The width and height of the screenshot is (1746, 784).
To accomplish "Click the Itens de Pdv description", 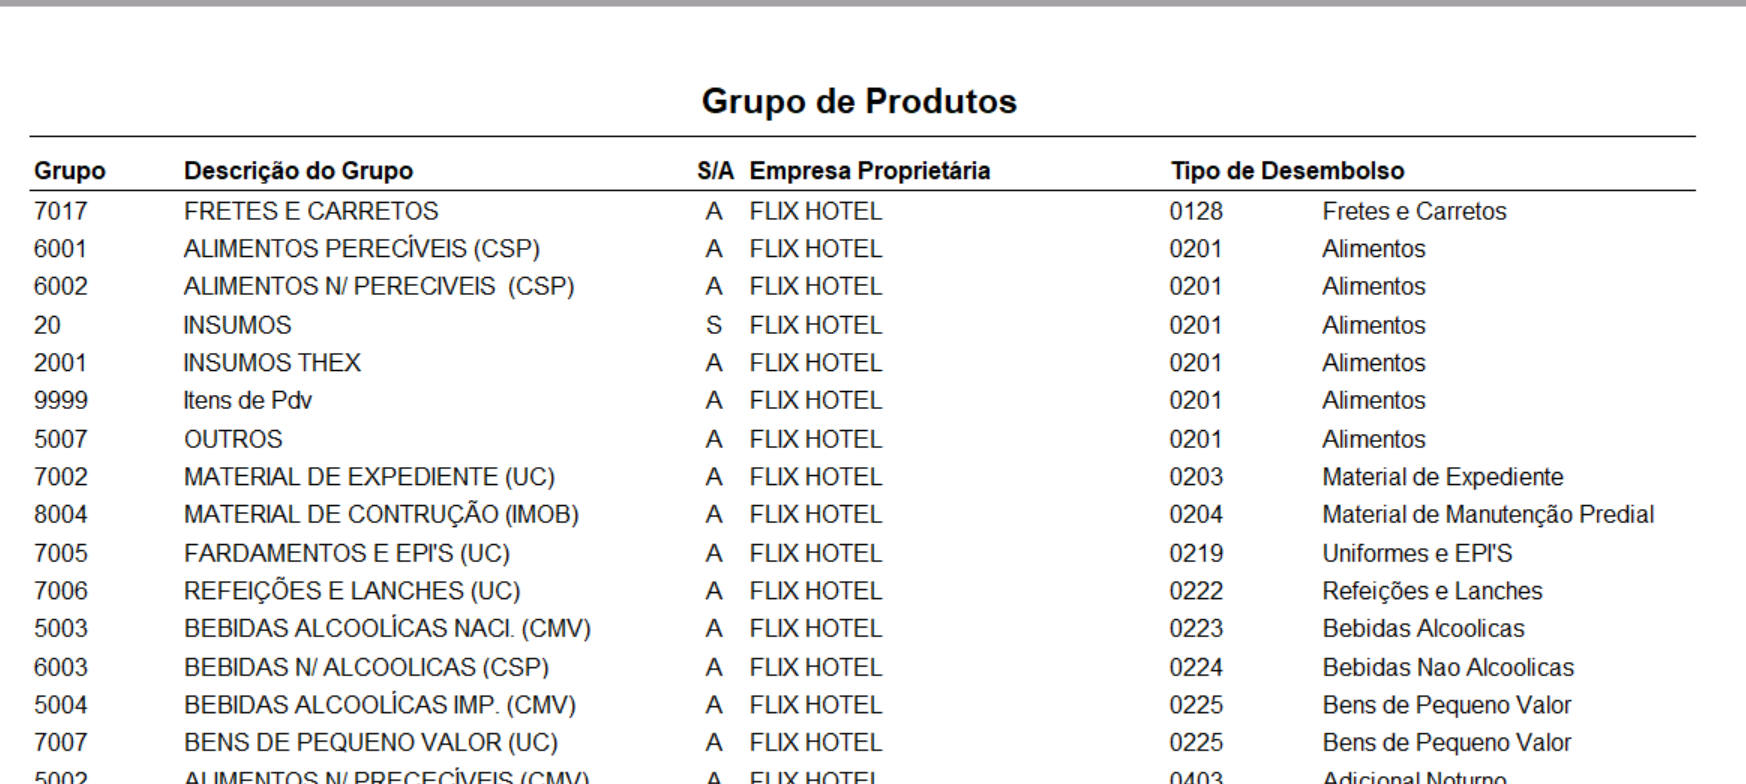I will 248,401.
